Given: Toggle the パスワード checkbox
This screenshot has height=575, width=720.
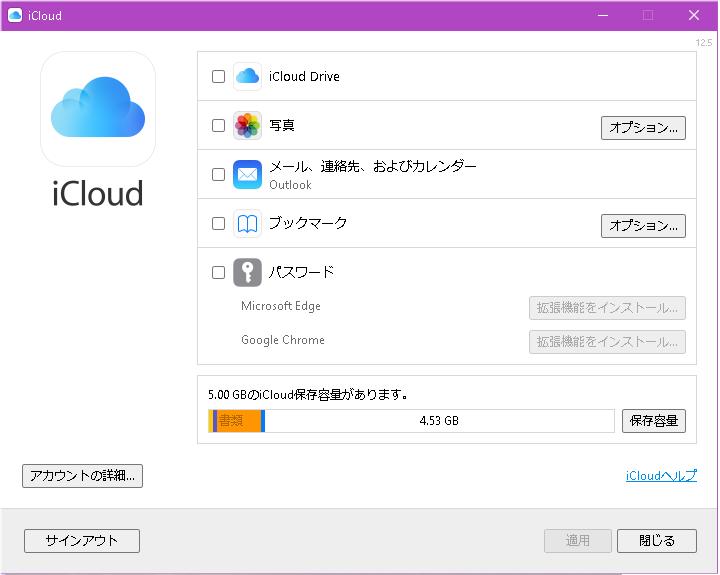Looking at the screenshot, I should [x=219, y=272].
